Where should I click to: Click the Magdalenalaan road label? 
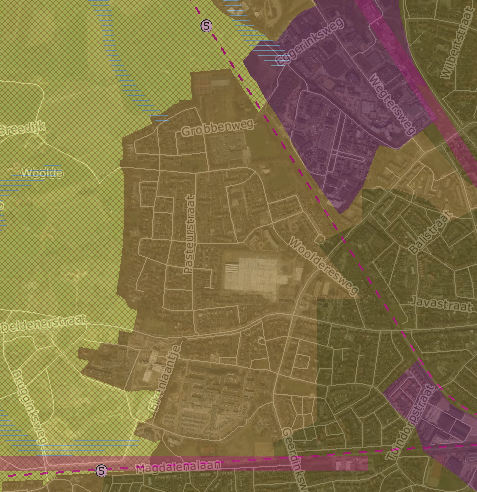[x=178, y=466]
